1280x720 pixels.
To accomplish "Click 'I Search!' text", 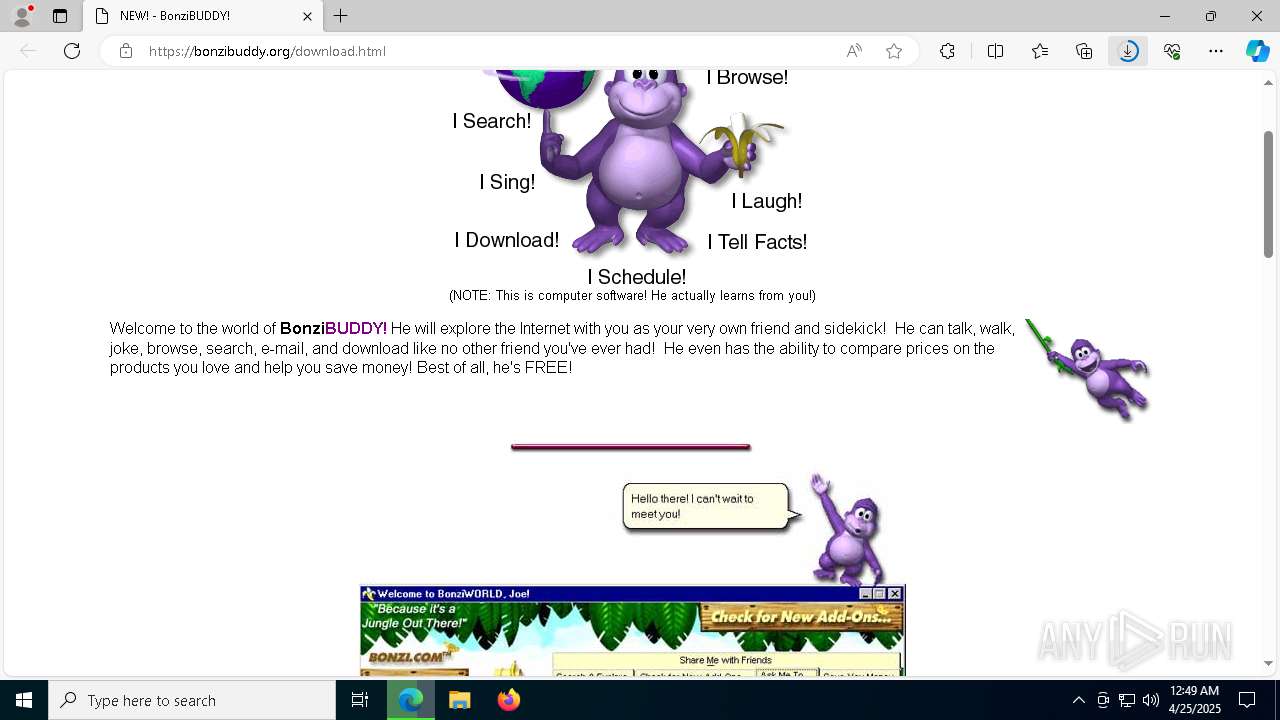I will 492,121.
